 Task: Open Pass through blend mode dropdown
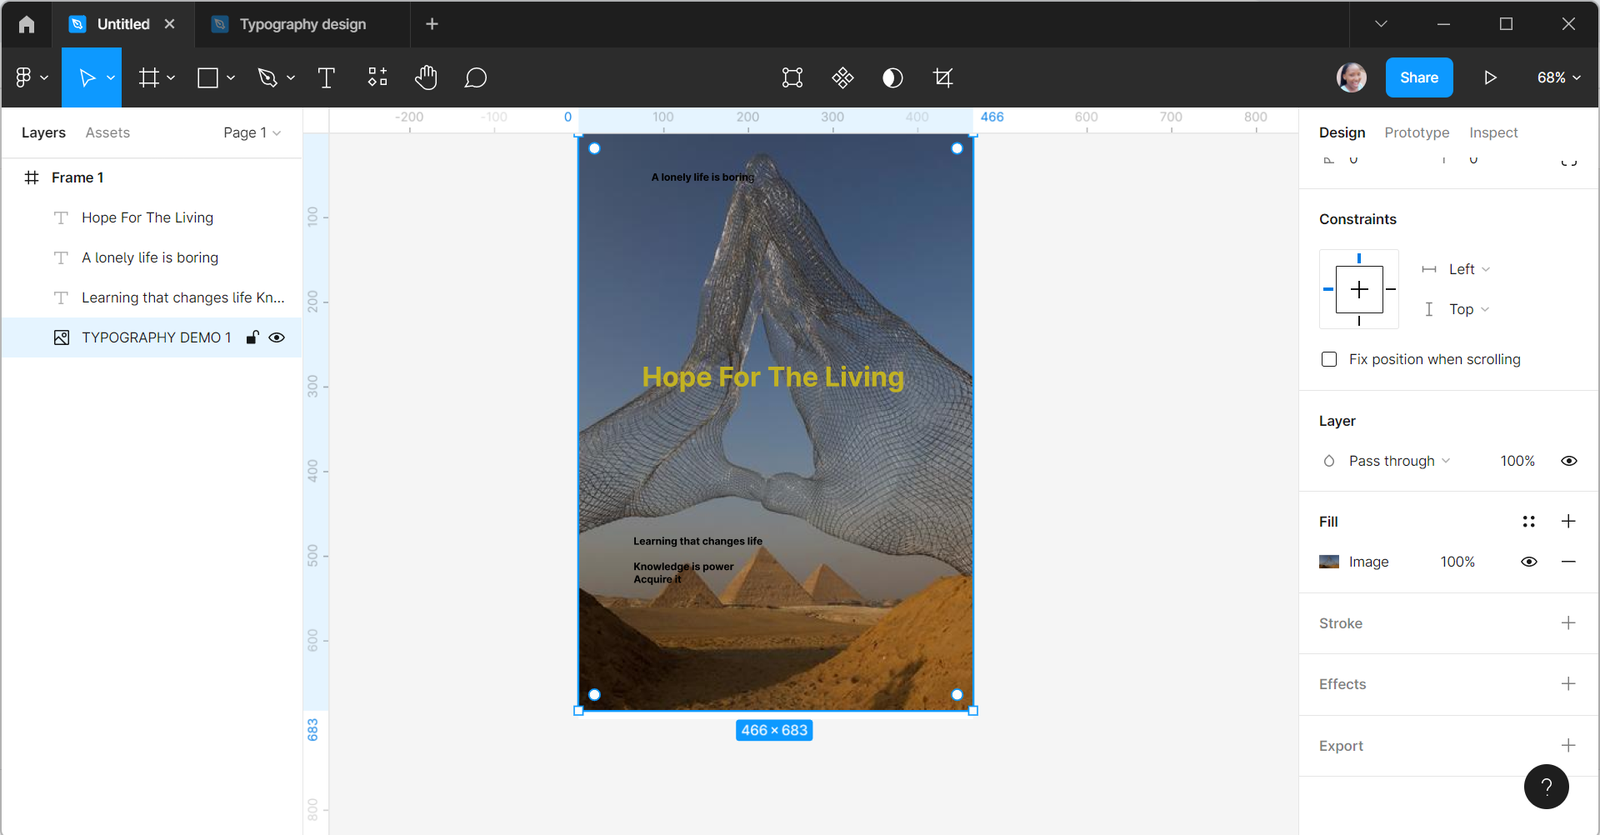pos(1399,461)
